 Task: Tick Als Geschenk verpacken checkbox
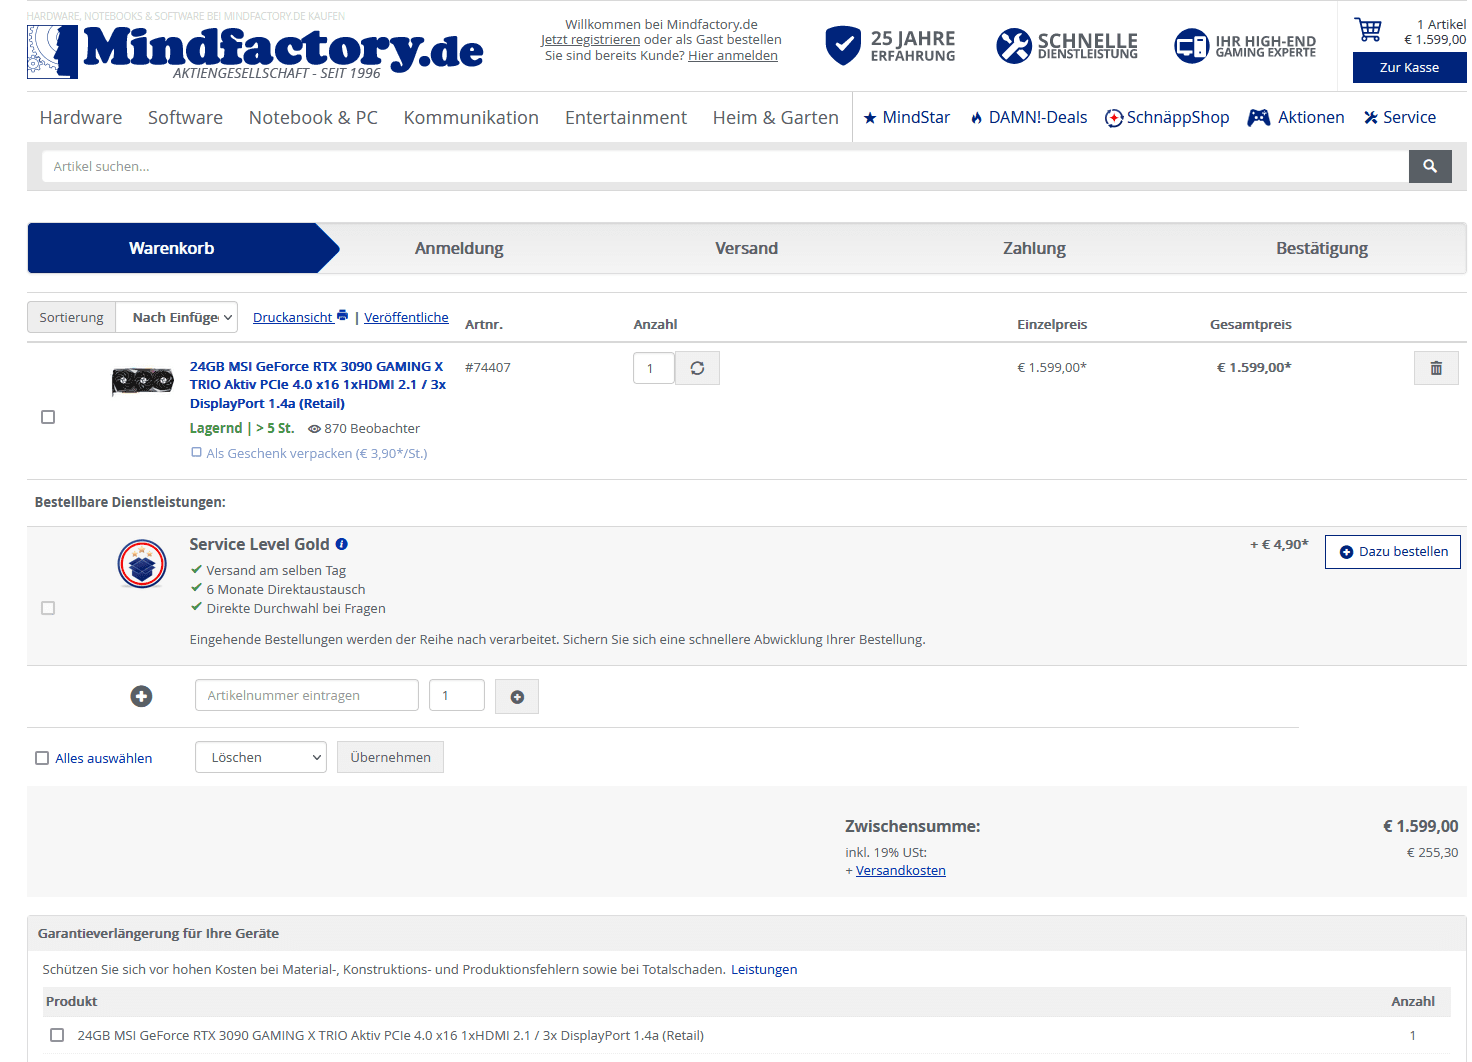pyautogui.click(x=196, y=452)
